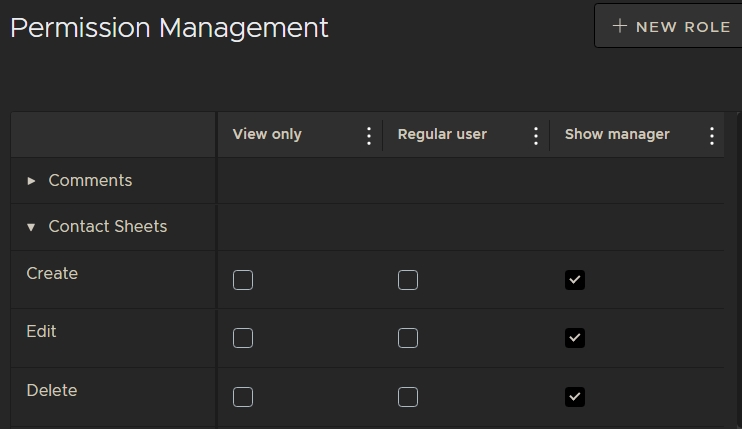742x429 pixels.
Task: Enable Edit permission for View only
Action: 243,338
